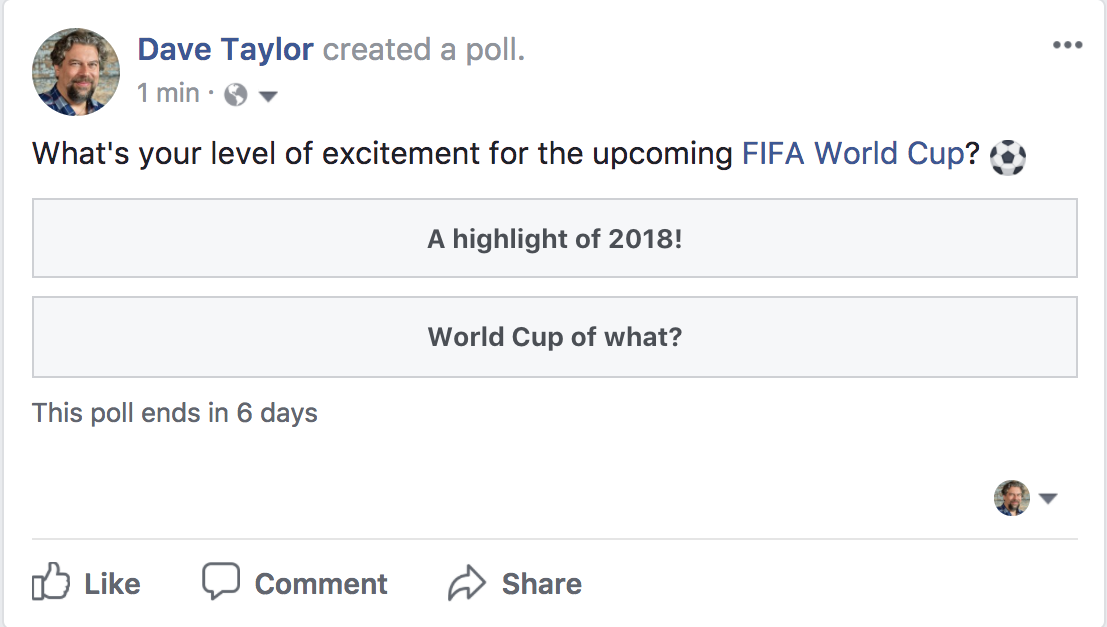The image size is (1107, 627).
Task: Open the post options ellipsis menu
Action: click(1068, 44)
